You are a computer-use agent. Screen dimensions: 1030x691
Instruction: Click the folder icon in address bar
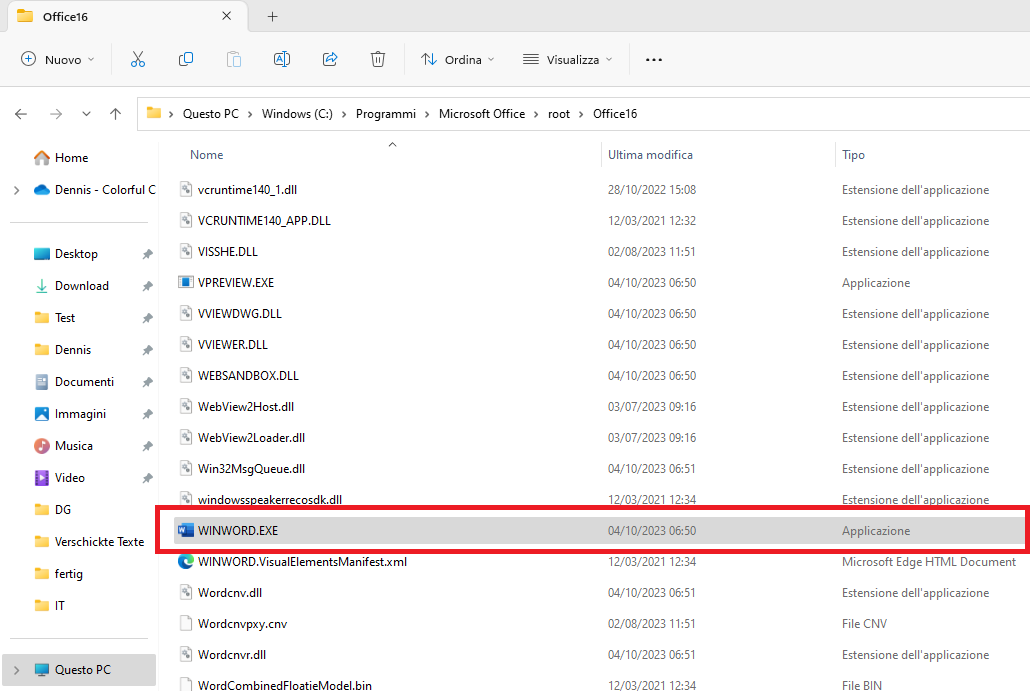(154, 113)
